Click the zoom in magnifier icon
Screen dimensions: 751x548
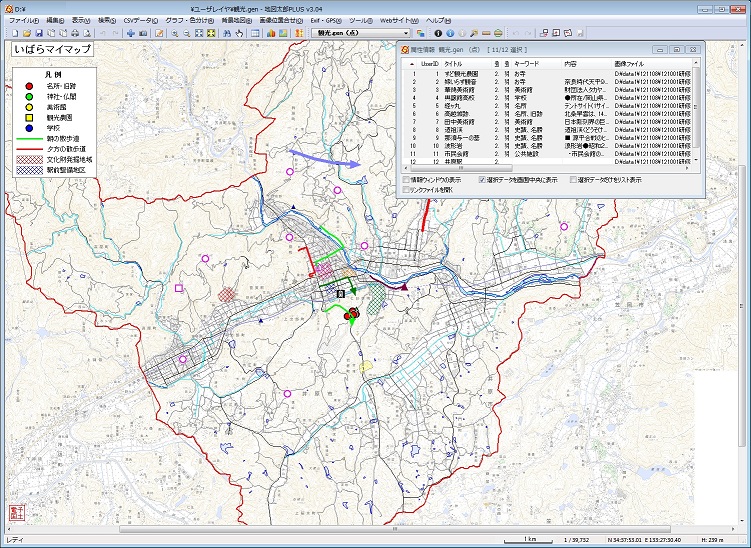pos(173,33)
